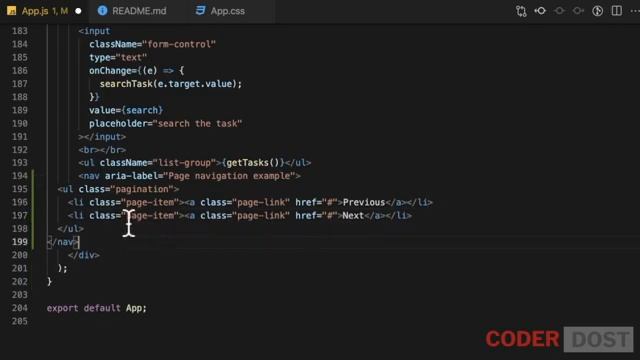Click line number 187 in the gutter
This screenshot has height=360, width=640.
20,84
